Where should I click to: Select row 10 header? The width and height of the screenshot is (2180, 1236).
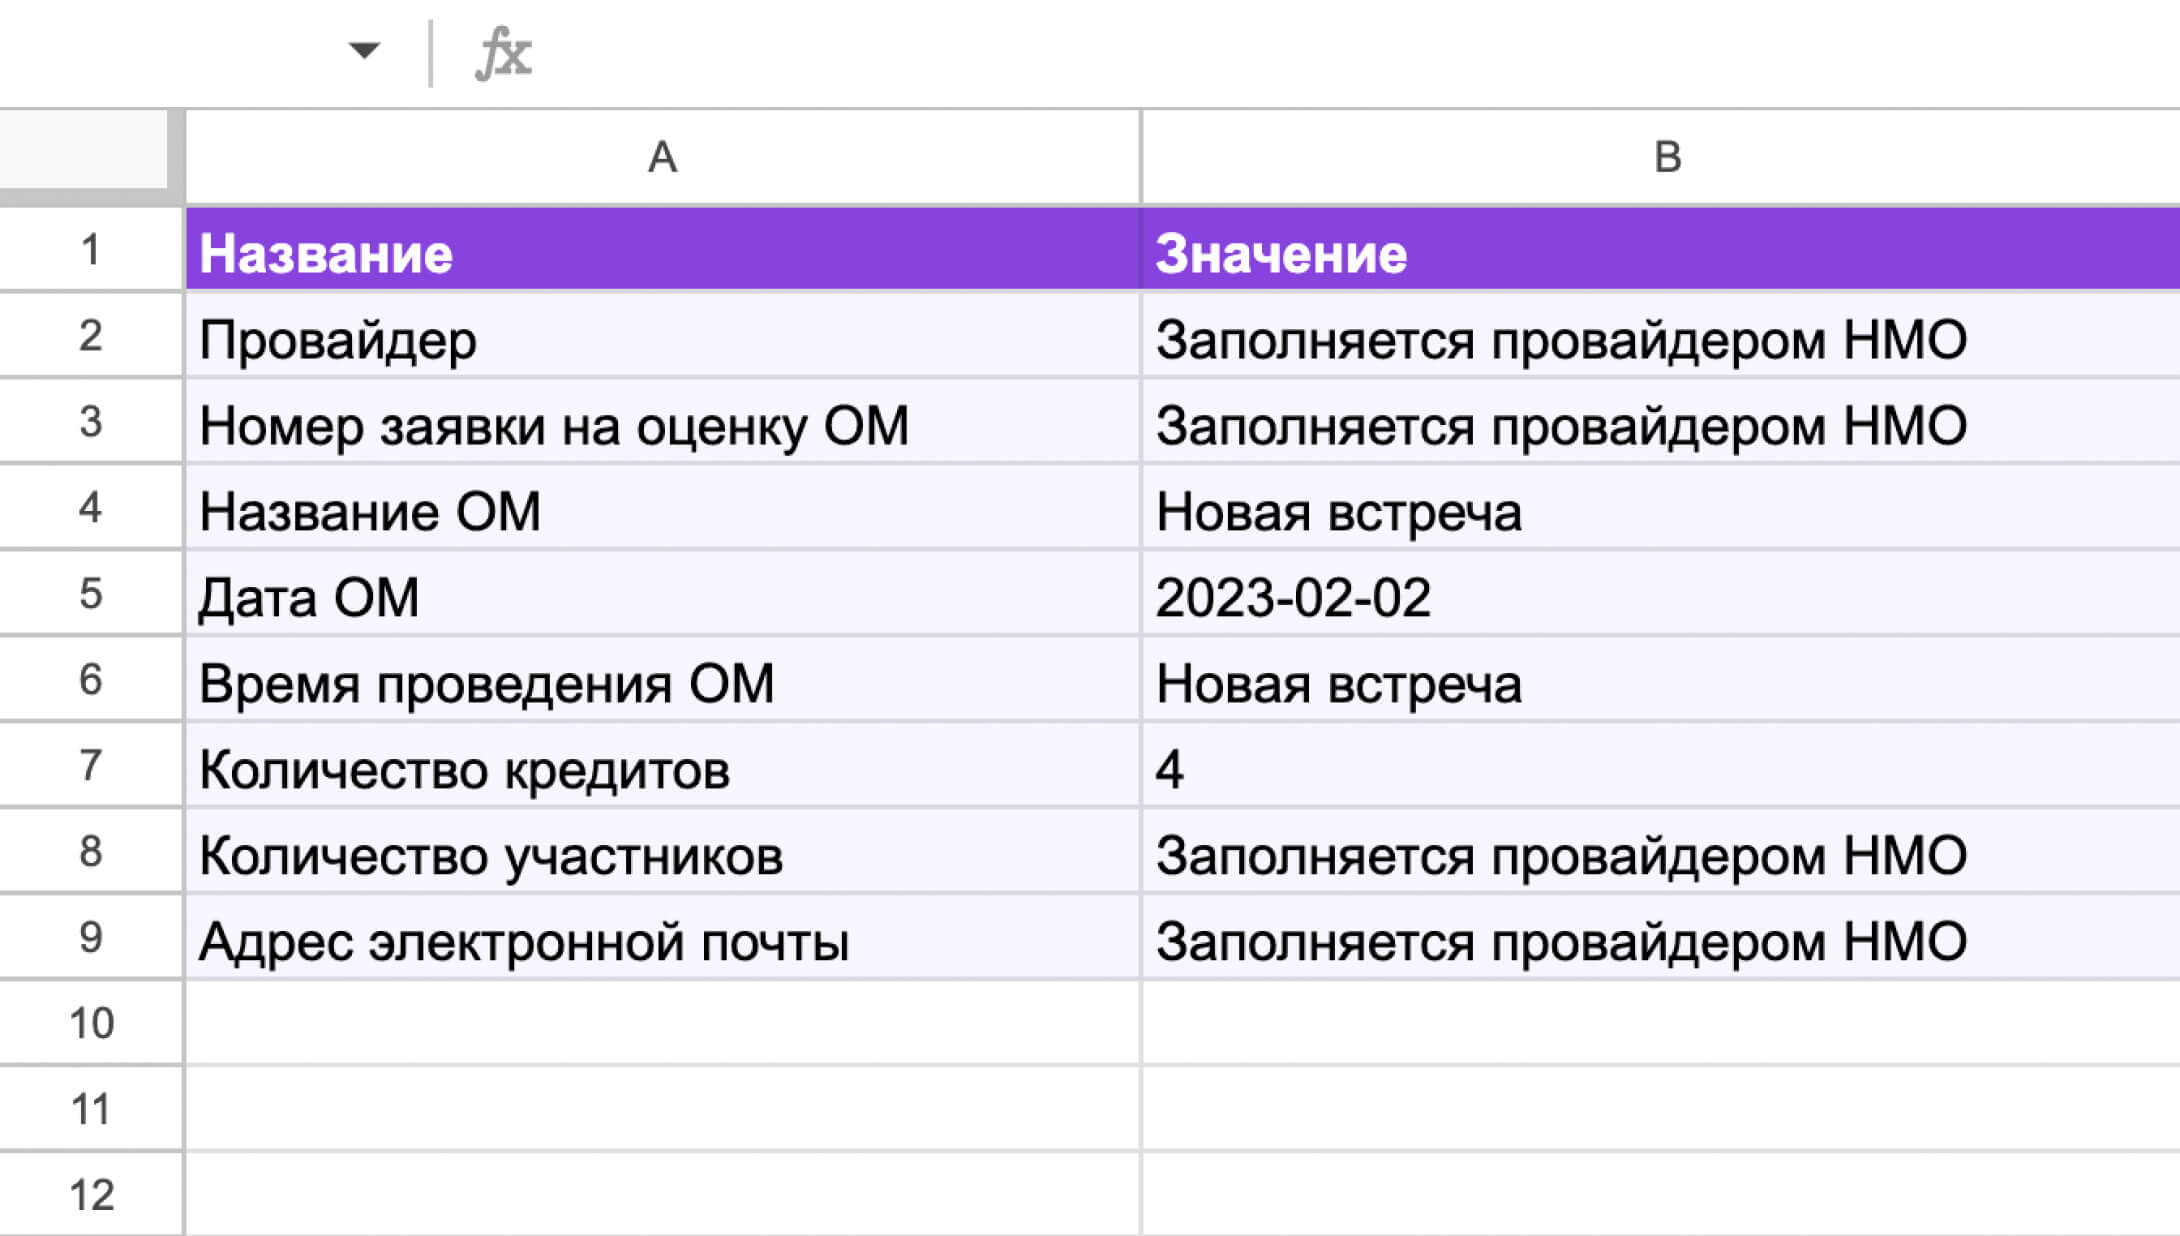coord(91,1023)
